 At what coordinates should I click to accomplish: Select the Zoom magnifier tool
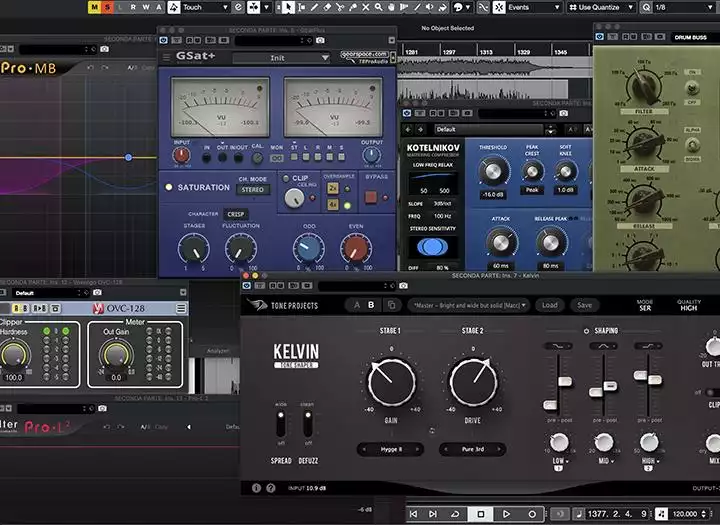(378, 7)
